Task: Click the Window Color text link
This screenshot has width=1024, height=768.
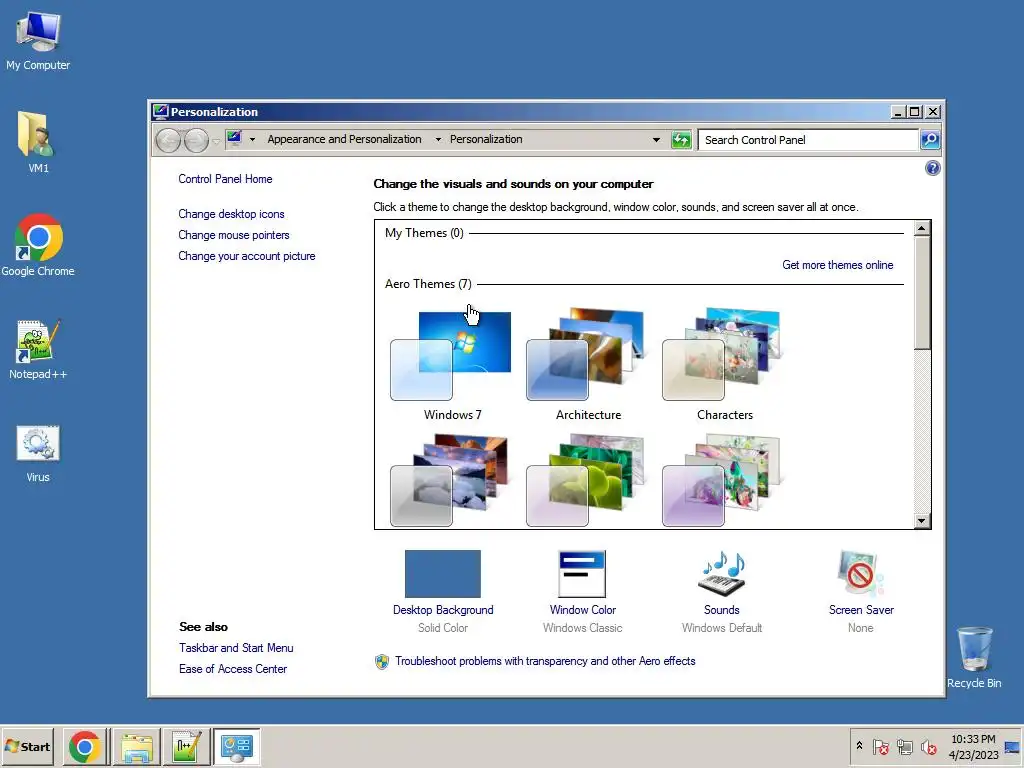Action: click(583, 610)
